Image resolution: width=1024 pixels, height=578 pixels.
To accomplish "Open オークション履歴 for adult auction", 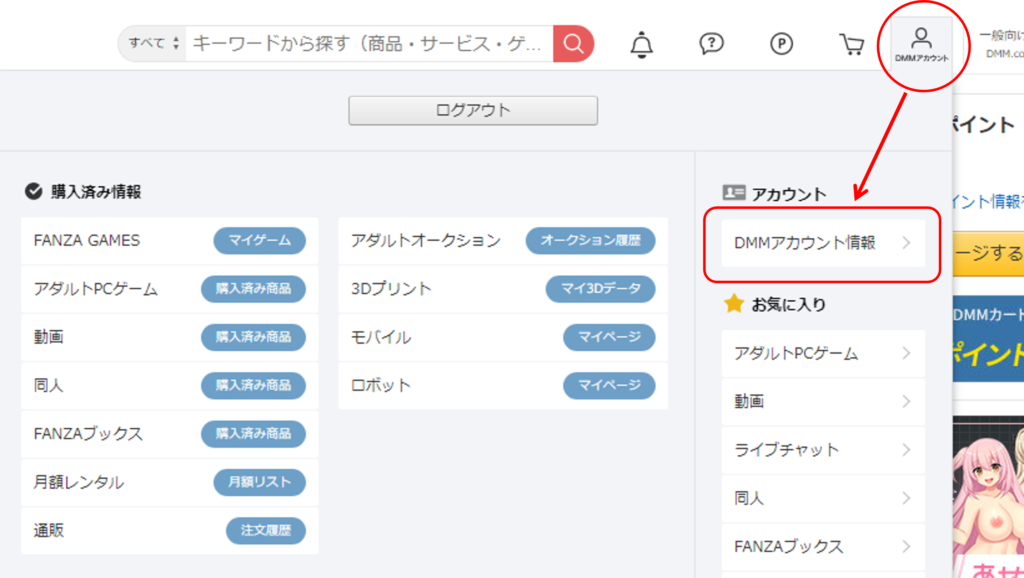I will 590,241.
